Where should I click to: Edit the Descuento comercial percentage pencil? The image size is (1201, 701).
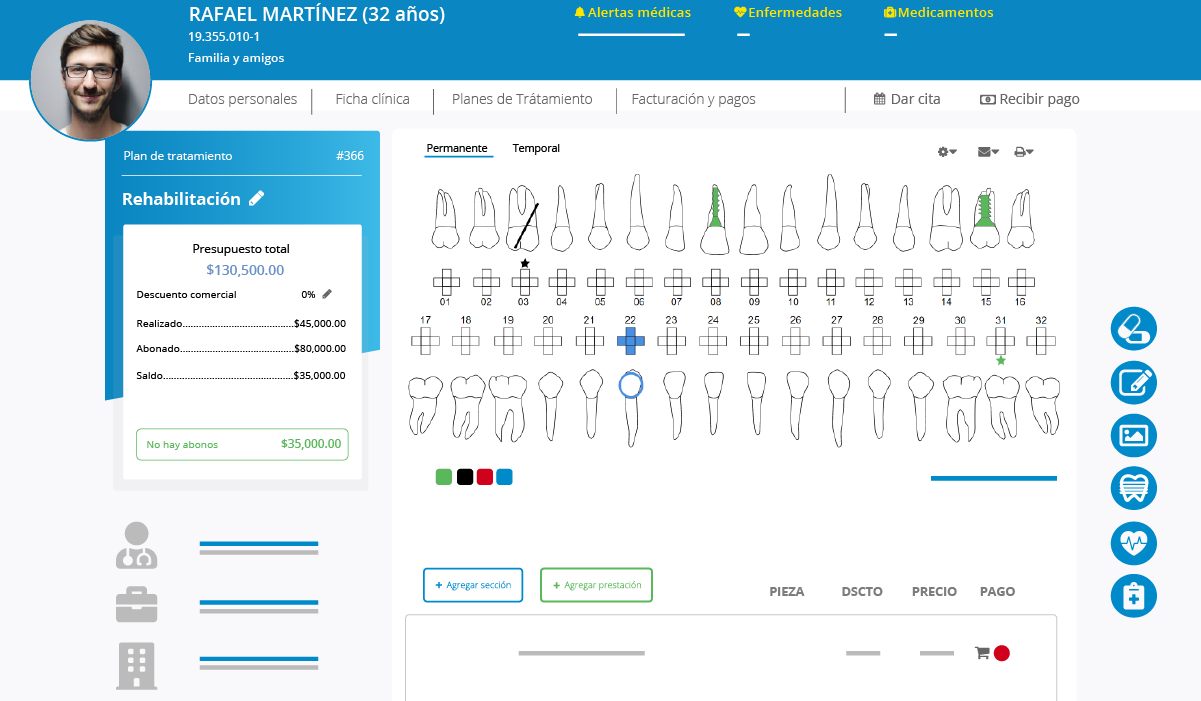point(327,294)
